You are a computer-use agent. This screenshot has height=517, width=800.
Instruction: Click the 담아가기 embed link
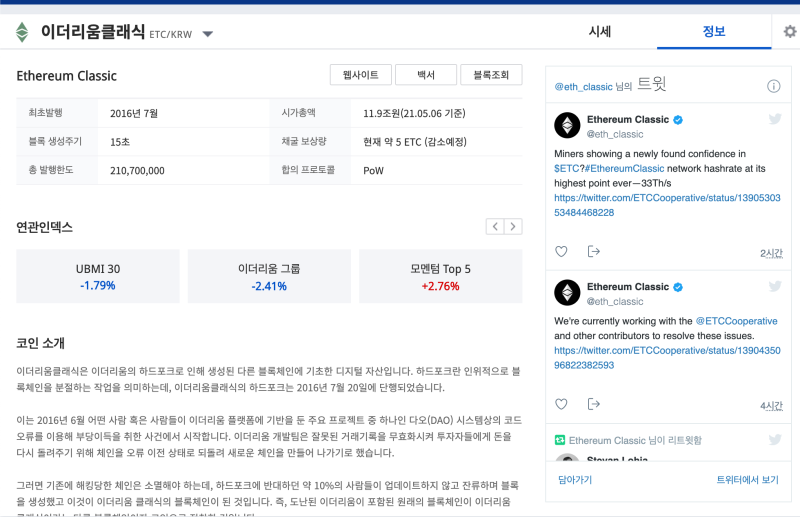(575, 480)
